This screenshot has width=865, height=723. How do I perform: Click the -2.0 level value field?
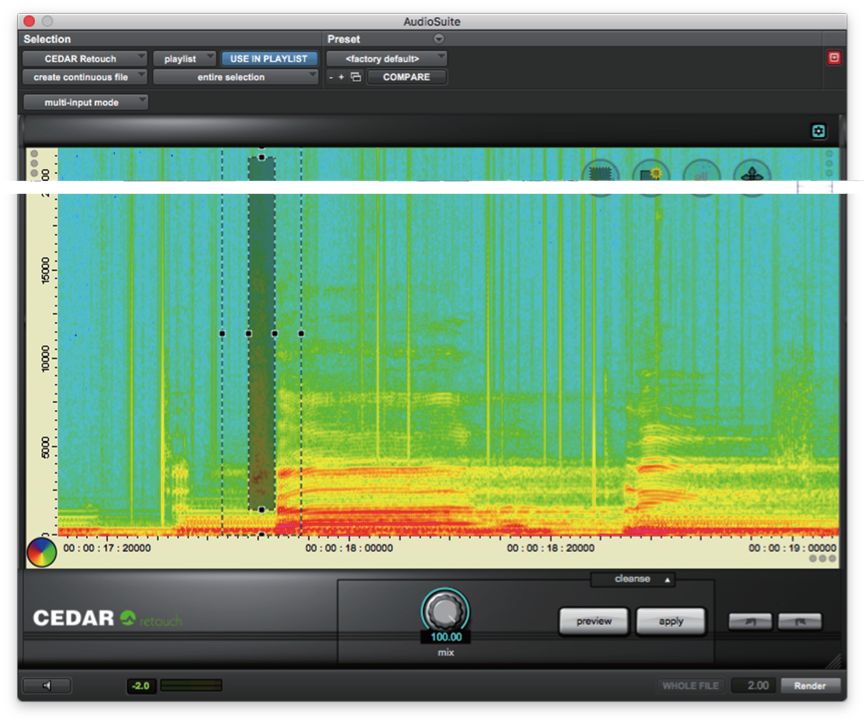click(x=142, y=685)
